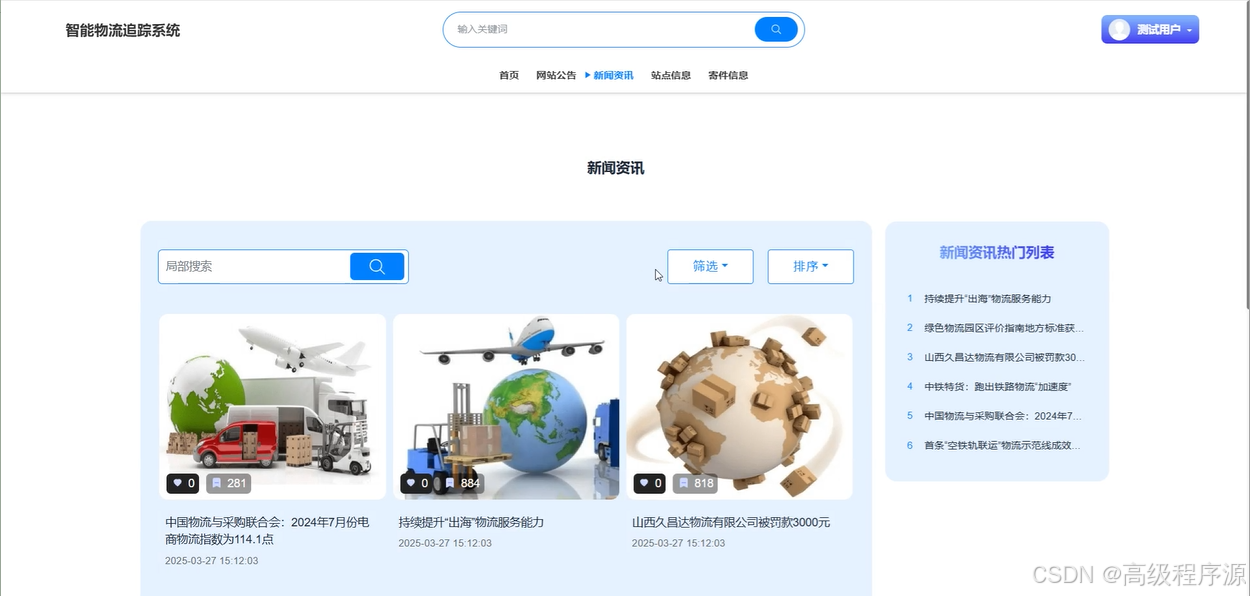
Task: Open hot list item 持续提升"出海"物流服务能力
Action: pos(988,298)
